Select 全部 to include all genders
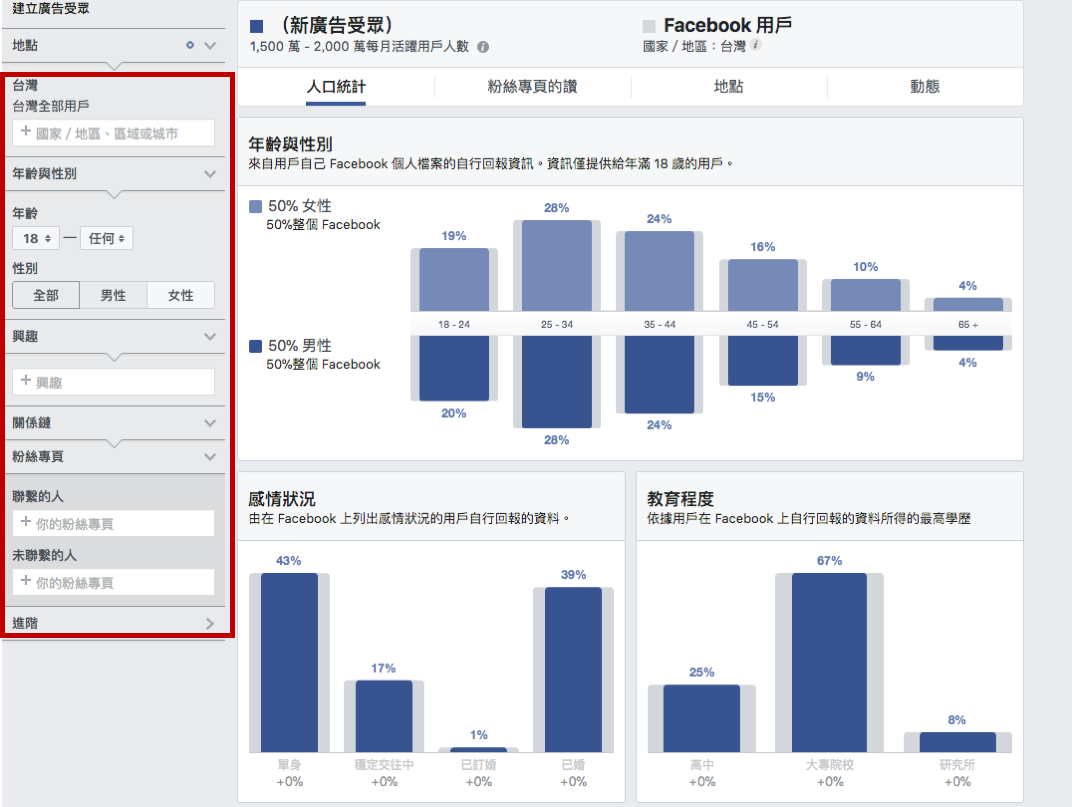The height and width of the screenshot is (807, 1072). (x=45, y=294)
